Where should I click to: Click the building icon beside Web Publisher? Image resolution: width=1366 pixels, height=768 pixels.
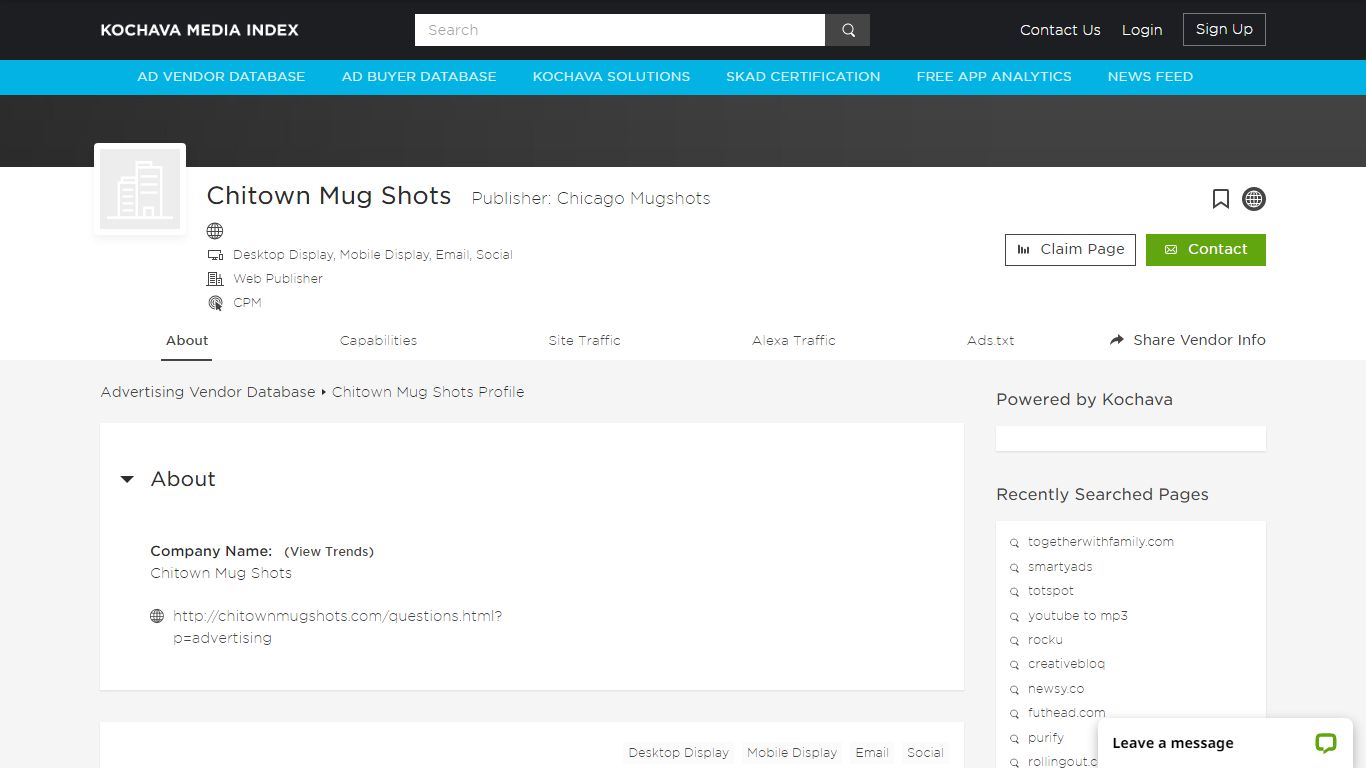(x=215, y=279)
